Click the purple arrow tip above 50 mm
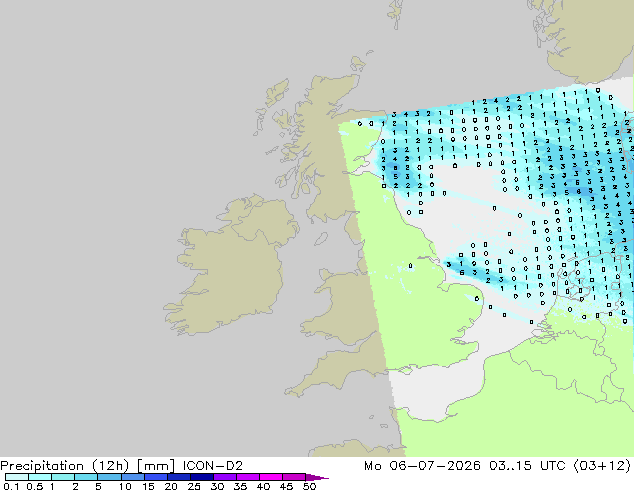The height and width of the screenshot is (490, 634). tap(317, 477)
